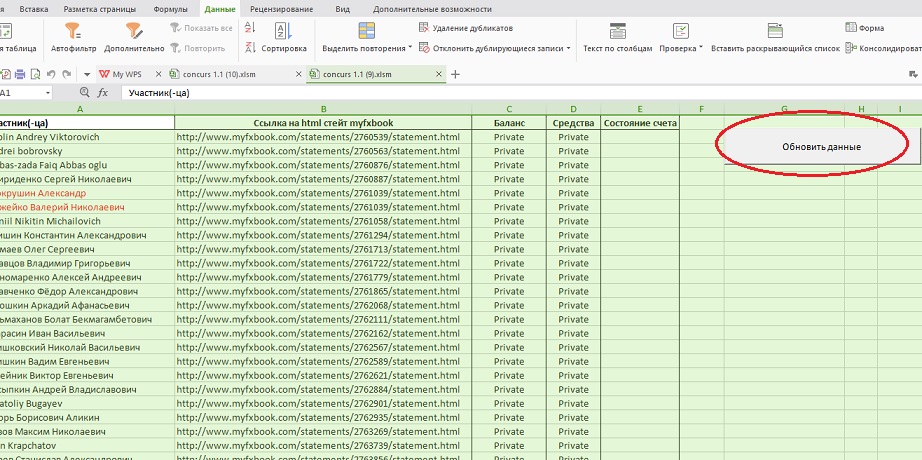
Task: Click the Валерий Николаевич name cell
Action: (87, 207)
